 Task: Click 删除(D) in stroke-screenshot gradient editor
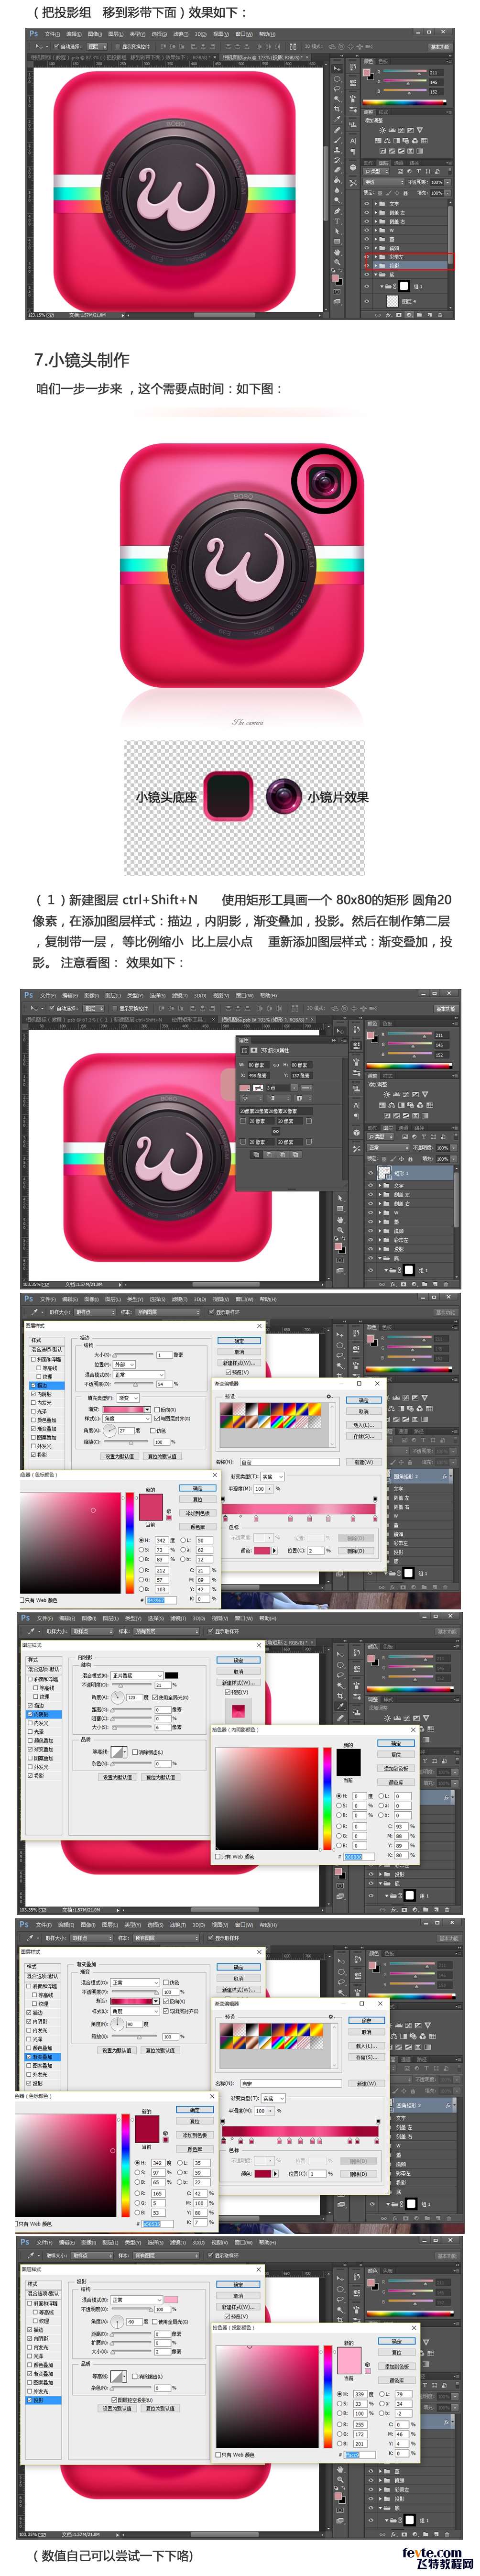(x=355, y=1550)
